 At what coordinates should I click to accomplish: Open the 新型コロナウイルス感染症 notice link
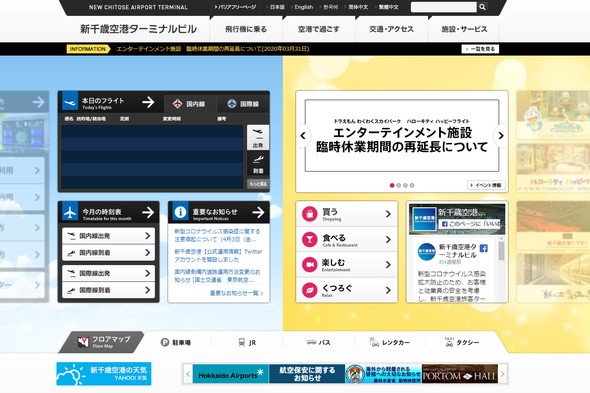point(217,235)
